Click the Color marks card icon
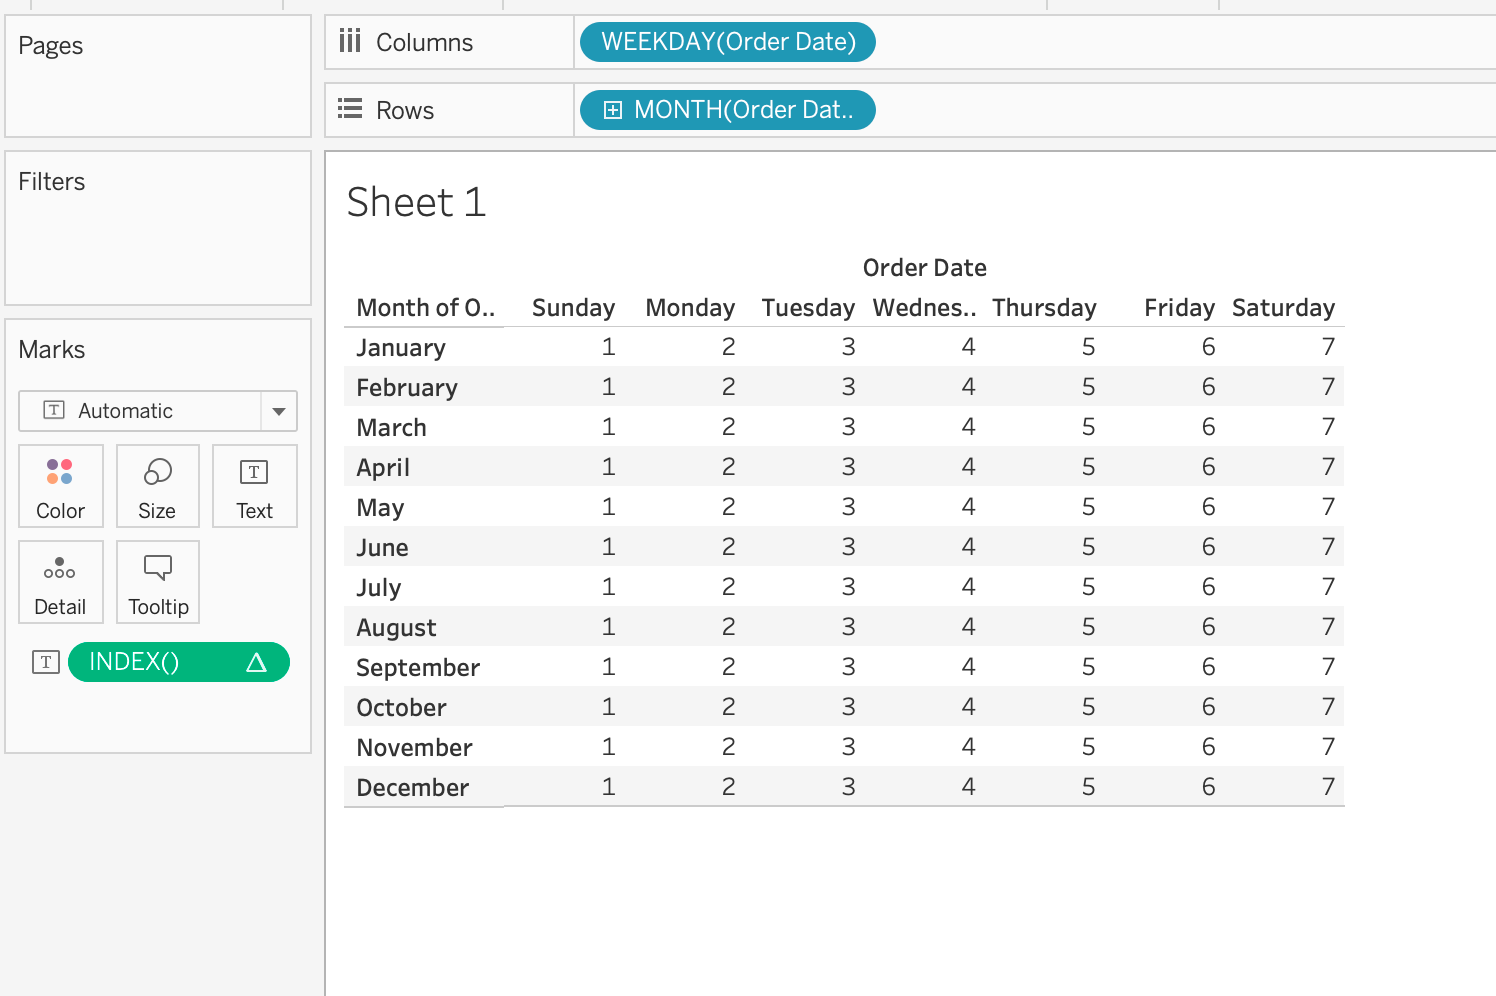 [x=60, y=472]
